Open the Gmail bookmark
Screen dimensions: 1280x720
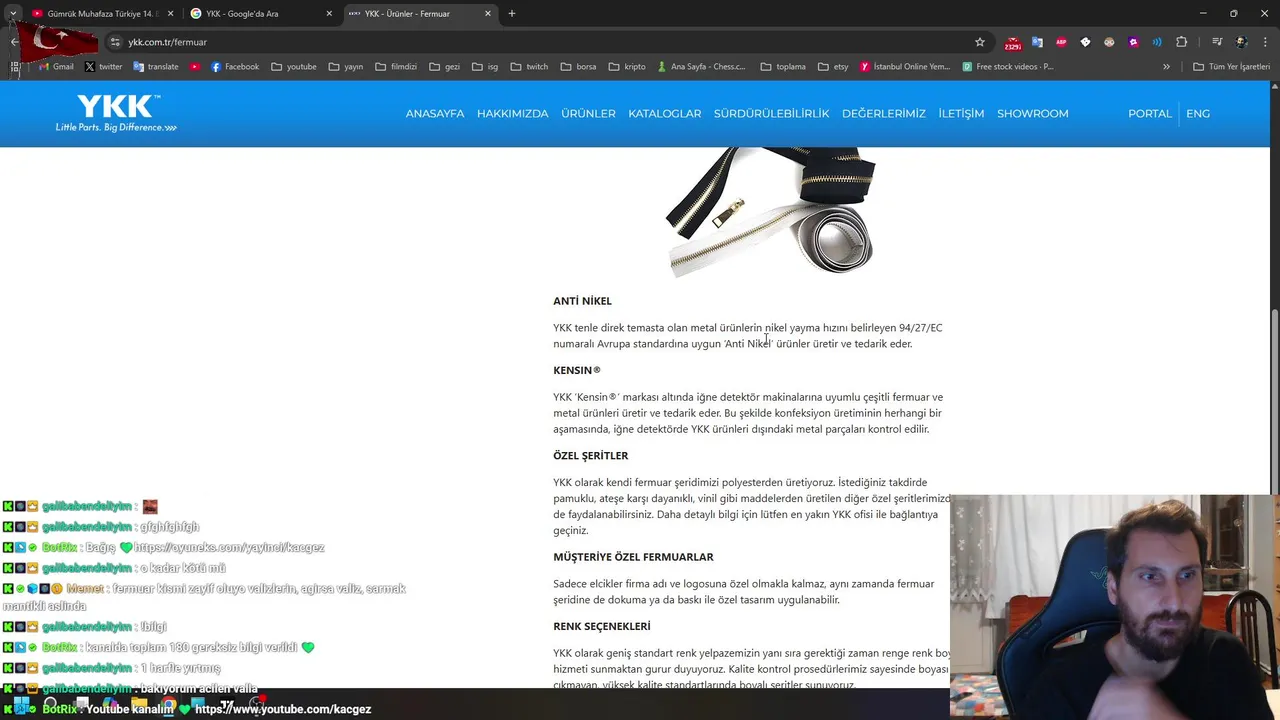(x=55, y=67)
